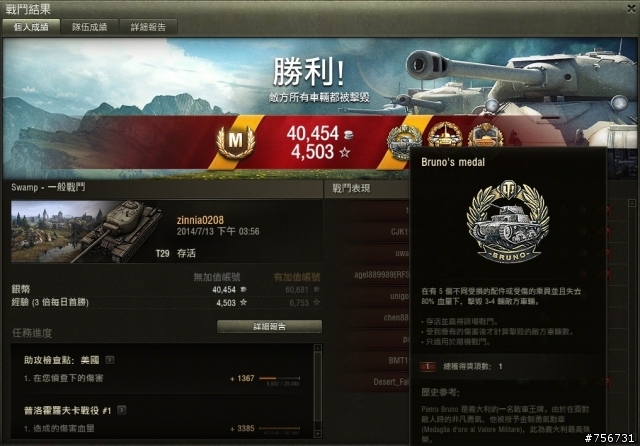Viewport: 640px width, 446px height.
Task: Click the Bruno's medal icon in banner
Action: click(x=404, y=141)
